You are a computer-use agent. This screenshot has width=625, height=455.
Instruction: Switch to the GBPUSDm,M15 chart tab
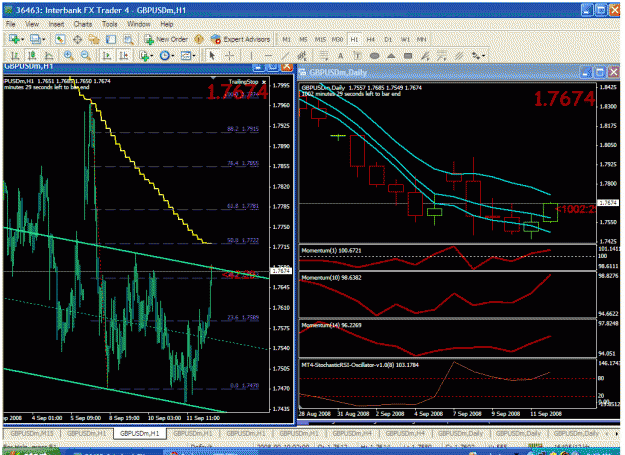tap(31, 433)
